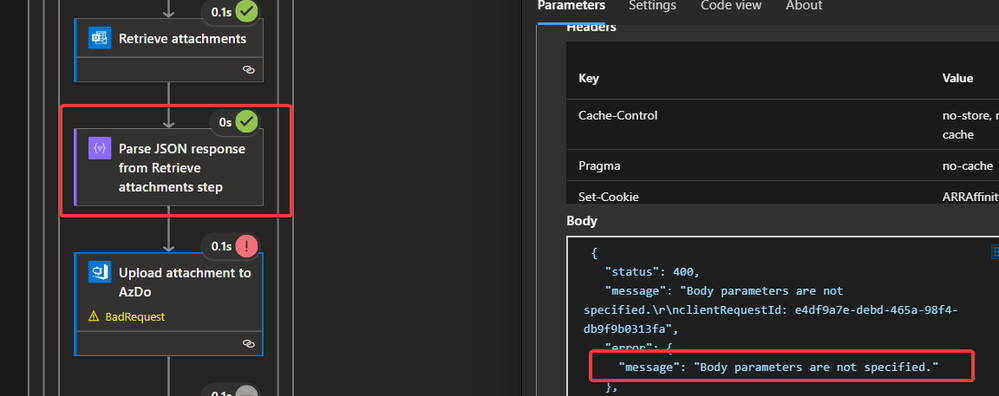Image resolution: width=999 pixels, height=396 pixels.
Task: Click the green success check above Retrieve attachments
Action: pyautogui.click(x=247, y=11)
